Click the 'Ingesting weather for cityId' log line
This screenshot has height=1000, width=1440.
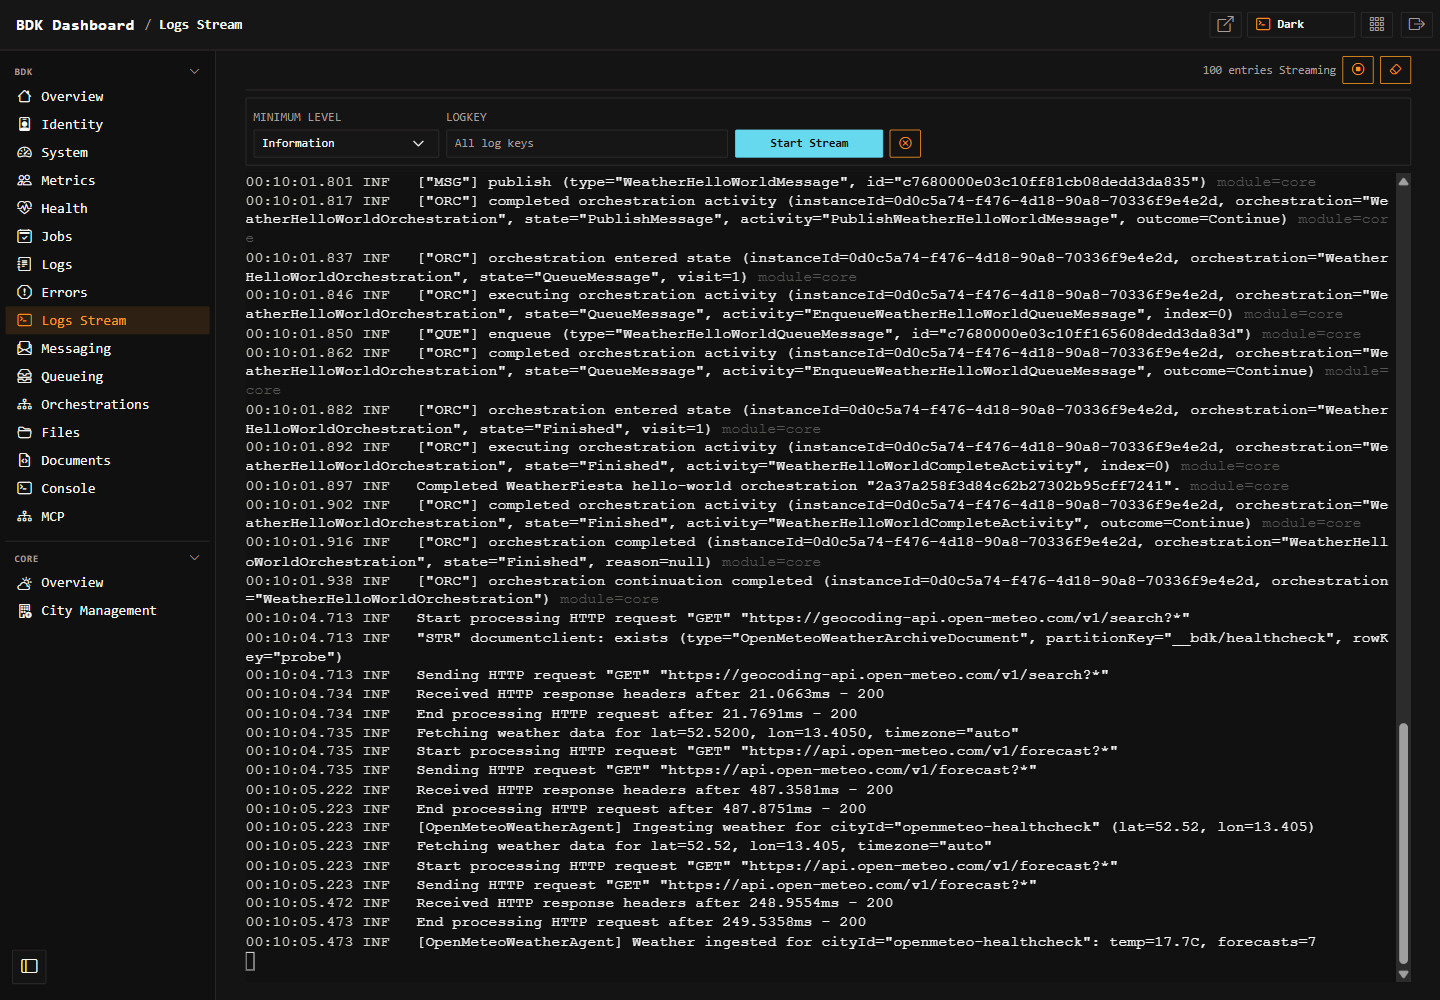(780, 827)
